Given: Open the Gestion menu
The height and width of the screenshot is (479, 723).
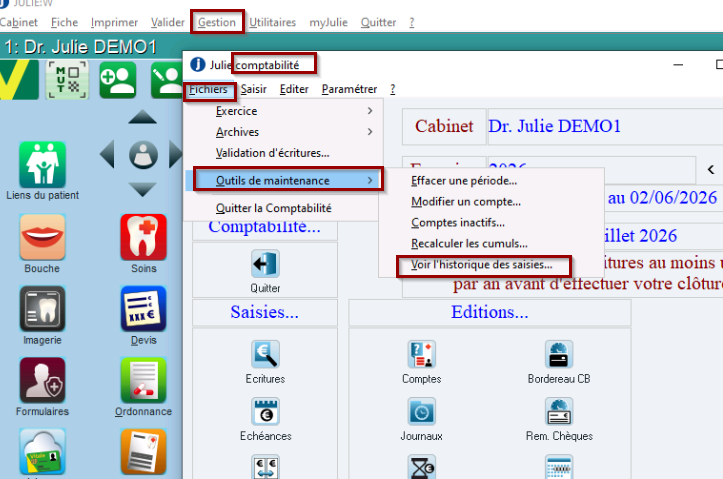Looking at the screenshot, I should point(217,22).
